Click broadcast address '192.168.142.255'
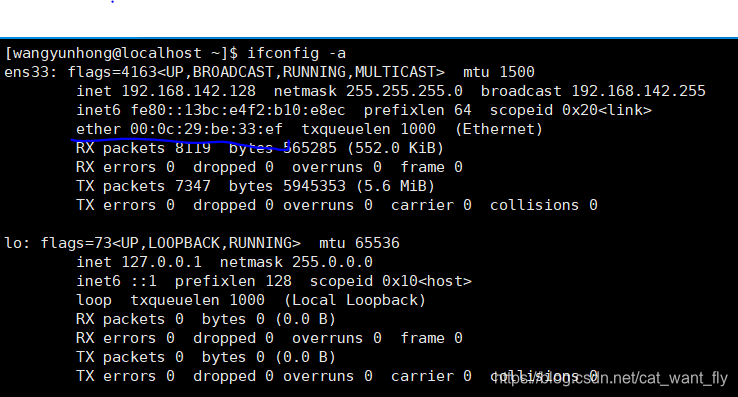The width and height of the screenshot is (738, 397). coord(639,91)
